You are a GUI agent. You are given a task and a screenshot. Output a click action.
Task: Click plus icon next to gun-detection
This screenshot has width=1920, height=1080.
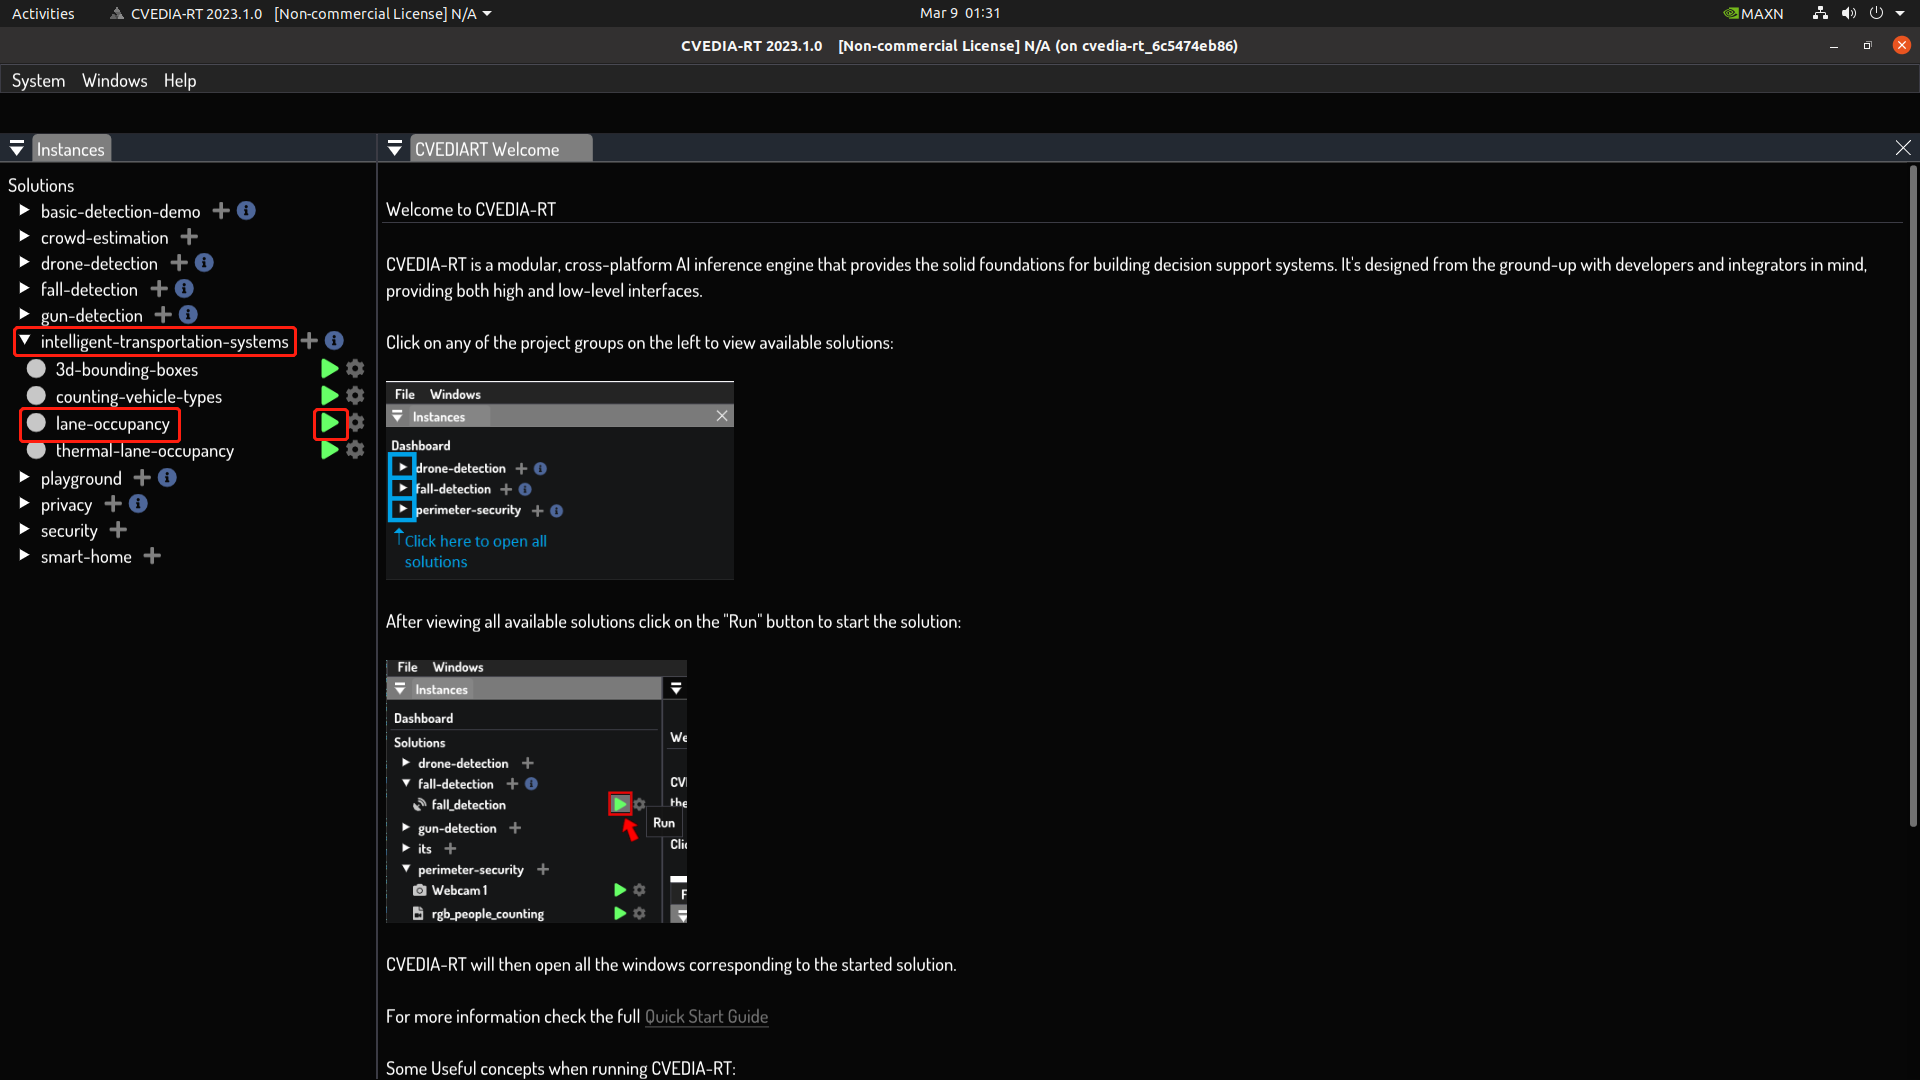tap(163, 315)
